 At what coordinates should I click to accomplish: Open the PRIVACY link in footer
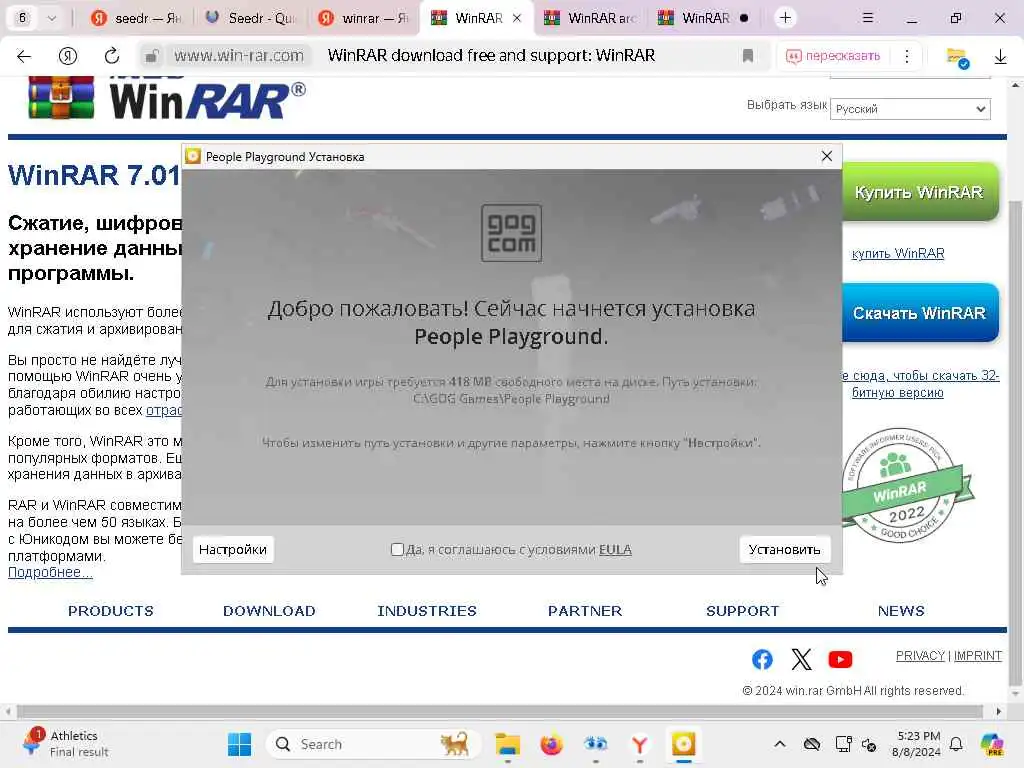pyautogui.click(x=920, y=656)
